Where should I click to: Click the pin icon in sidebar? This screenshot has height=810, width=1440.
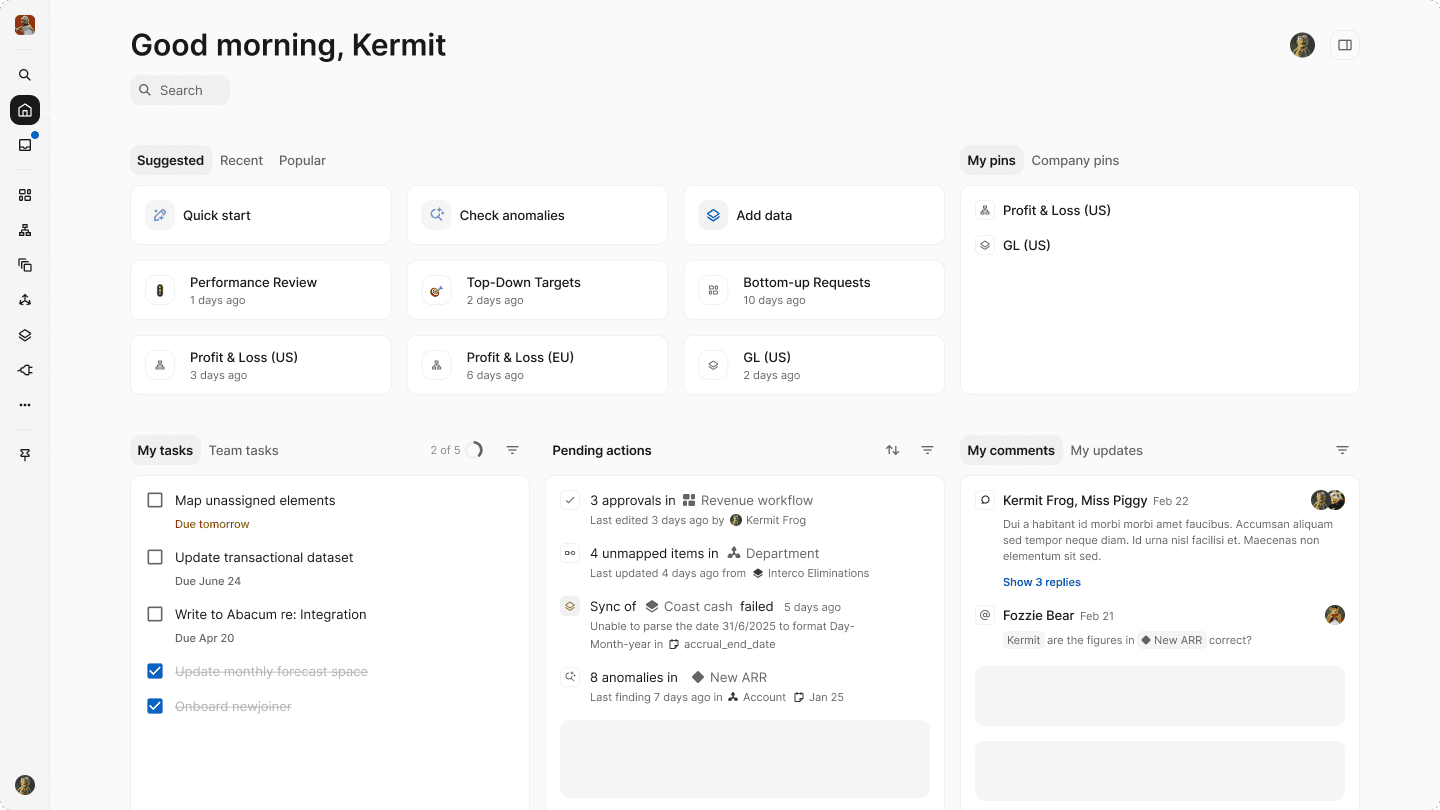[x=25, y=455]
